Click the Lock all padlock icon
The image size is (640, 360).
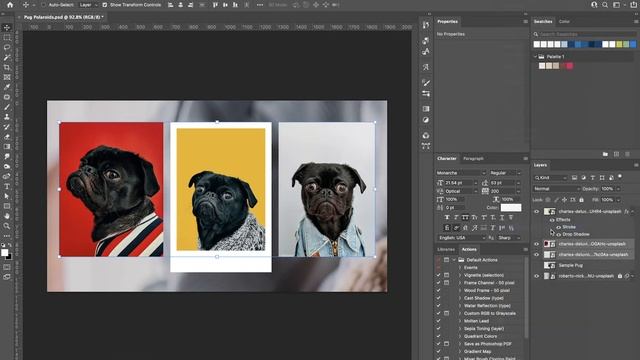(x=582, y=200)
